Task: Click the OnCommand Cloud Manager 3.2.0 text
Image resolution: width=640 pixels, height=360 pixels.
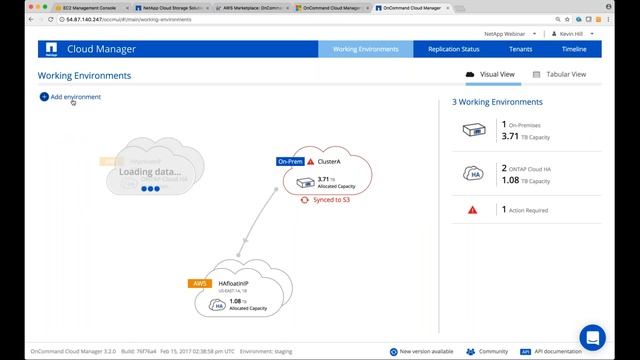Action: (73, 351)
